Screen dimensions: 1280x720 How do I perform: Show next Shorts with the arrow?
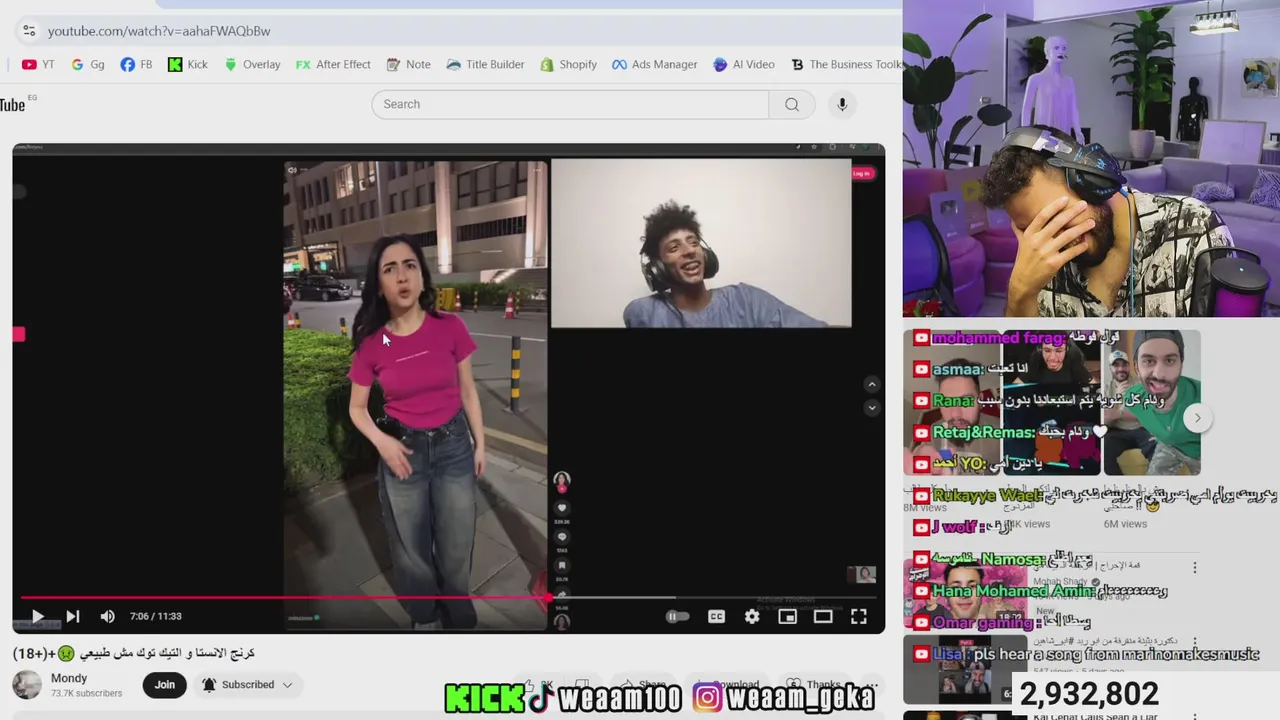coord(1197,418)
